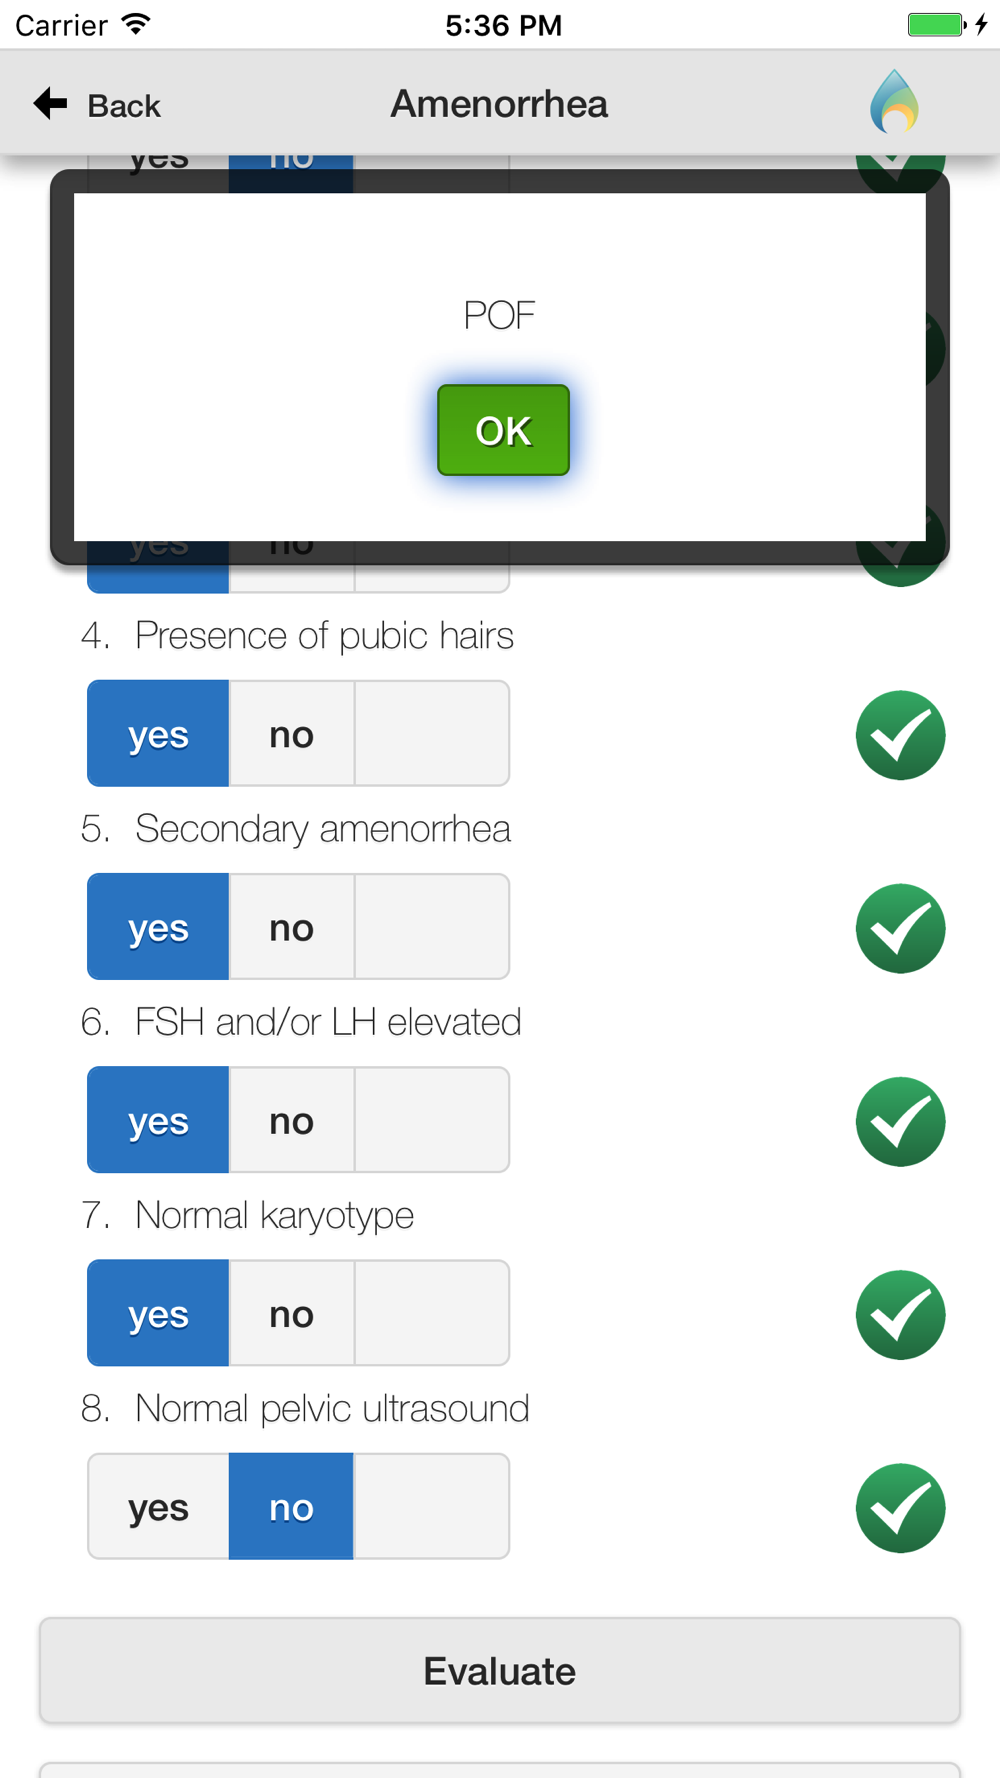The height and width of the screenshot is (1778, 1000).
Task: Tap the Back label in header
Action: point(124,105)
